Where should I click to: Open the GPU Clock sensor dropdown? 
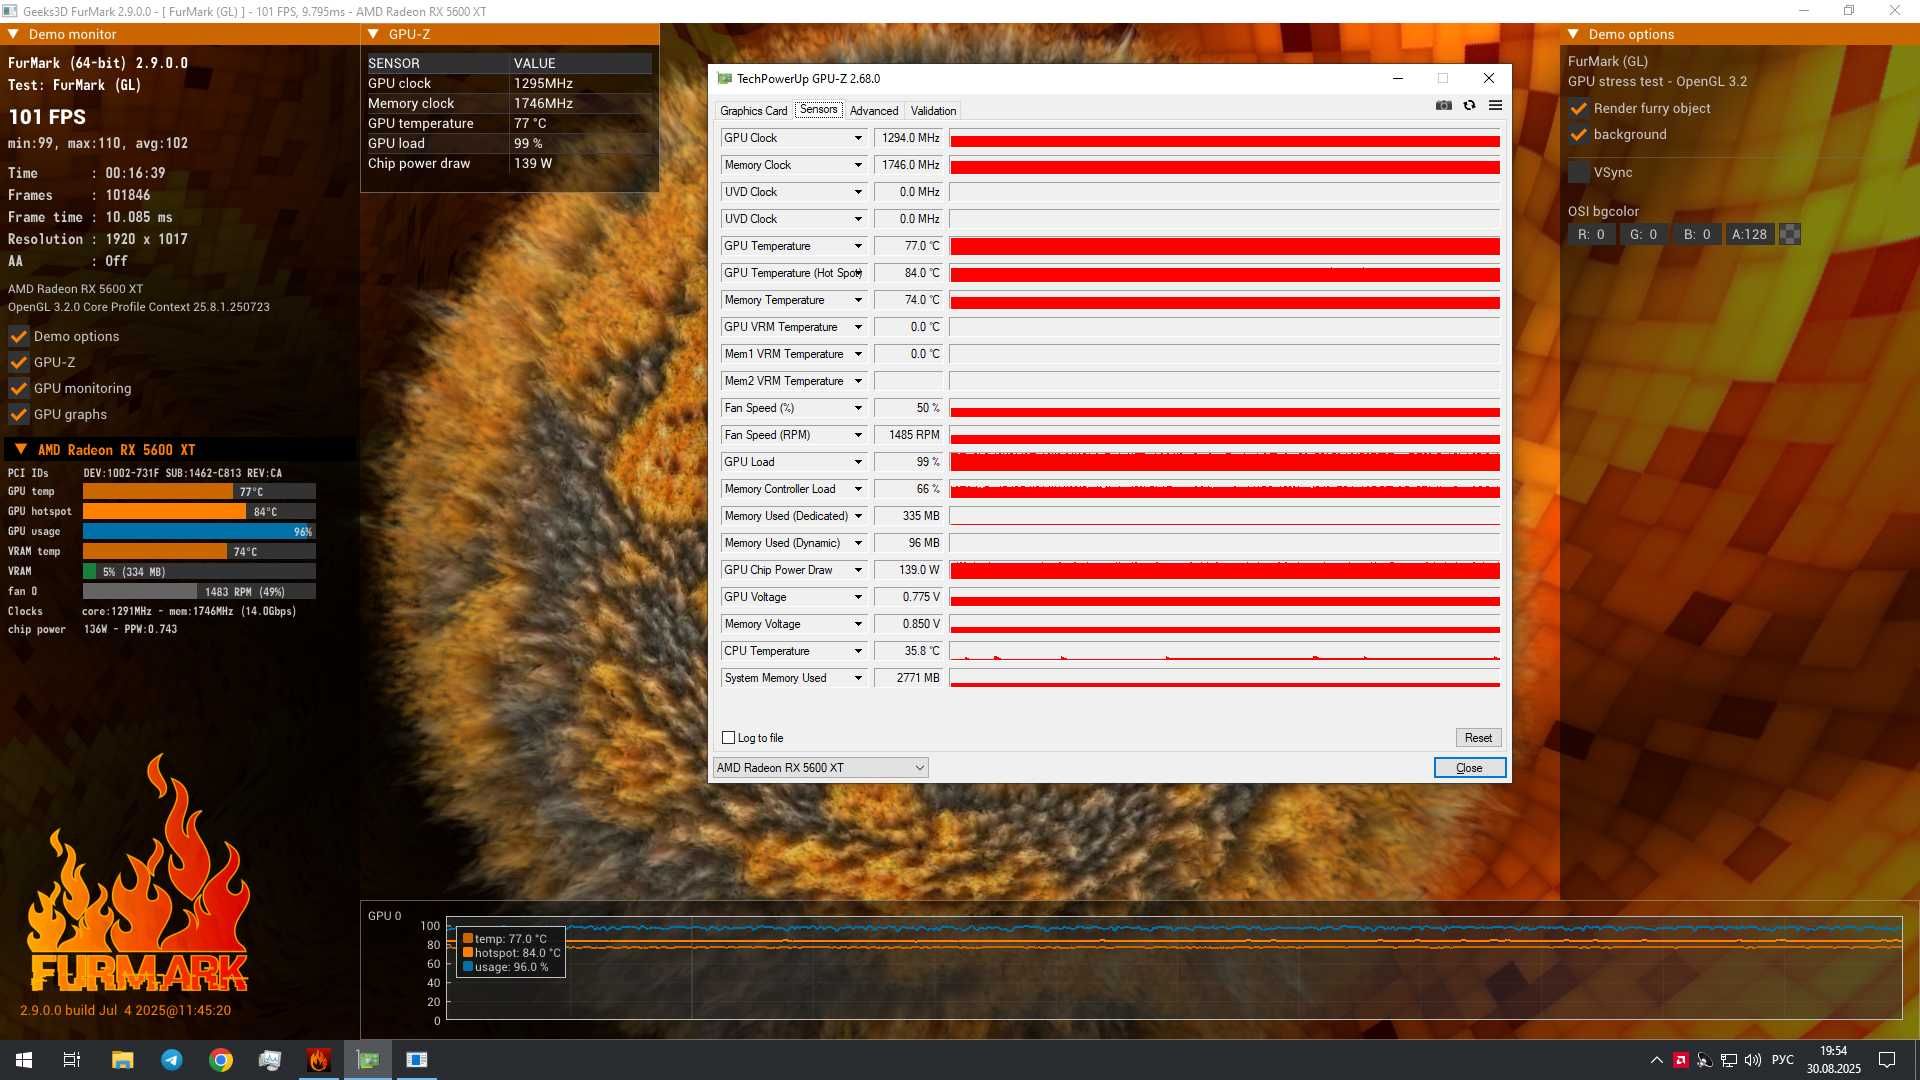click(x=858, y=138)
